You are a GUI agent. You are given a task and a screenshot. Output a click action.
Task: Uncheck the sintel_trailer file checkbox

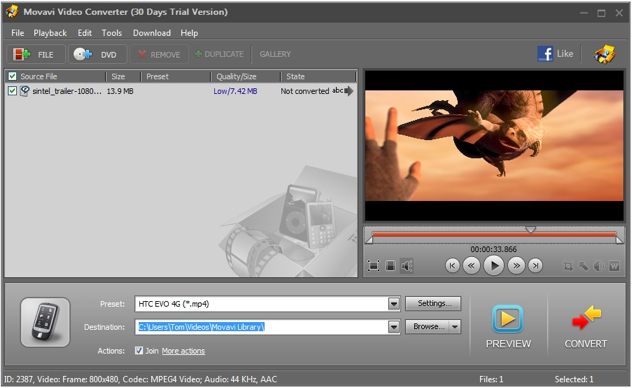point(12,91)
